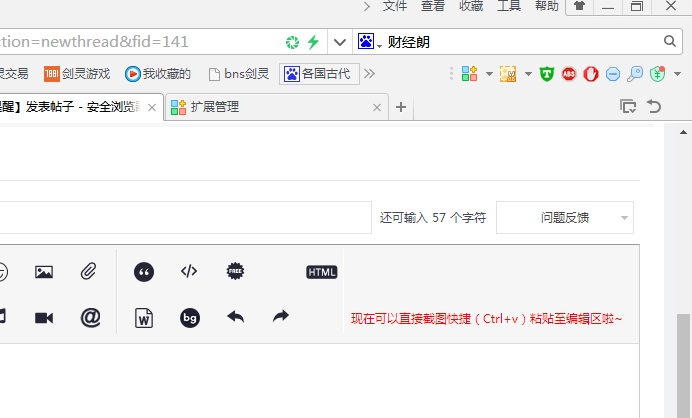Image resolution: width=692 pixels, height=418 pixels.
Task: Open the 问题反馈 category dropdown
Action: [564, 217]
